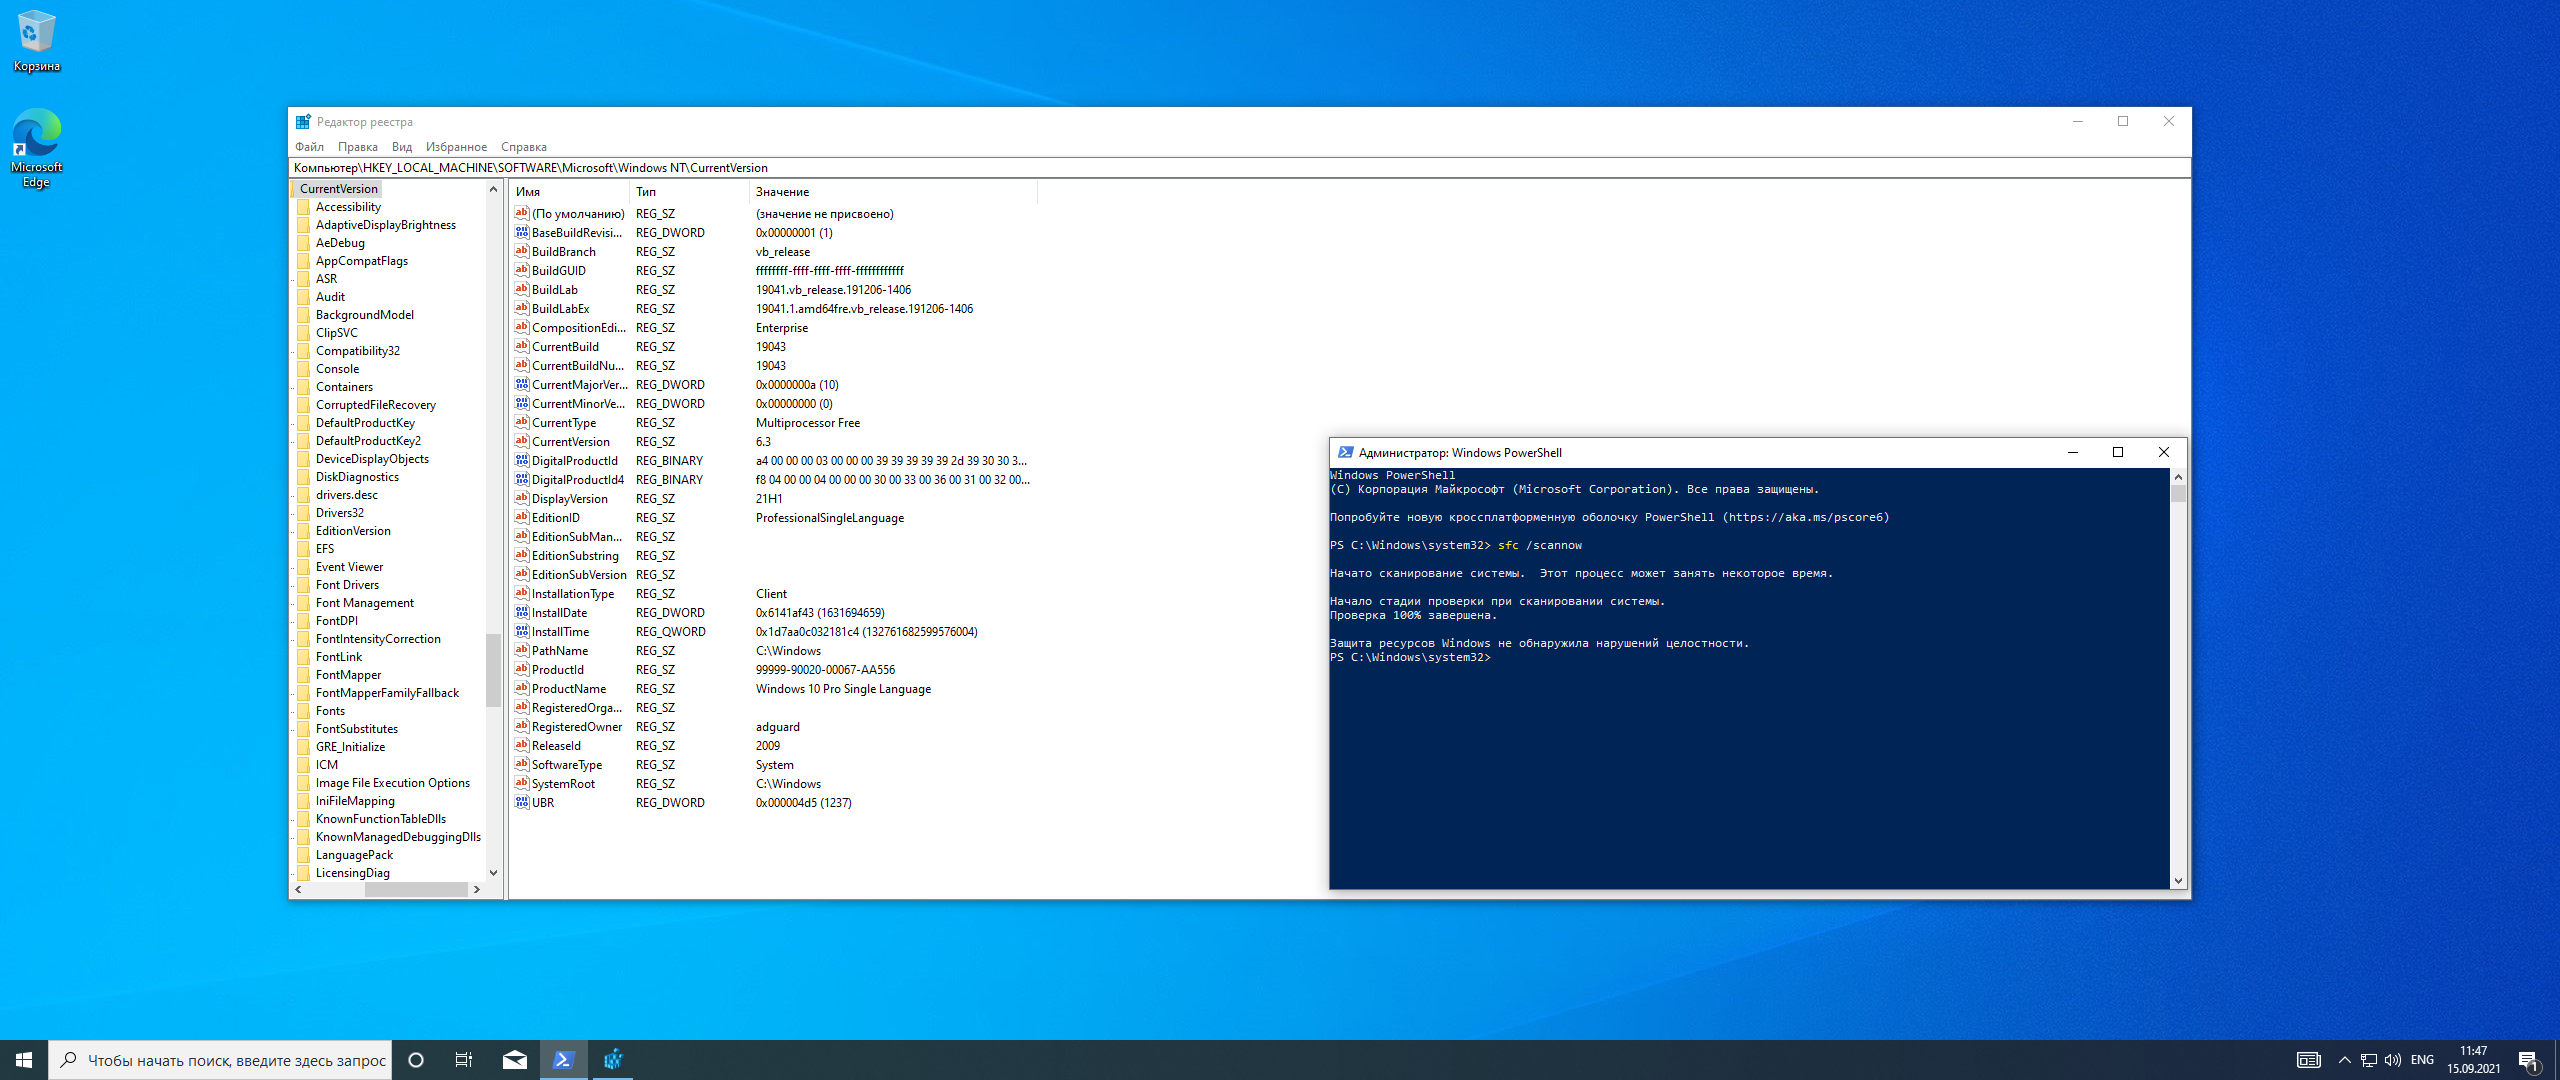Image resolution: width=2560 pixels, height=1080 pixels.
Task: Click the 'Windows 10 Pro Single Language' value
Action: coord(843,689)
